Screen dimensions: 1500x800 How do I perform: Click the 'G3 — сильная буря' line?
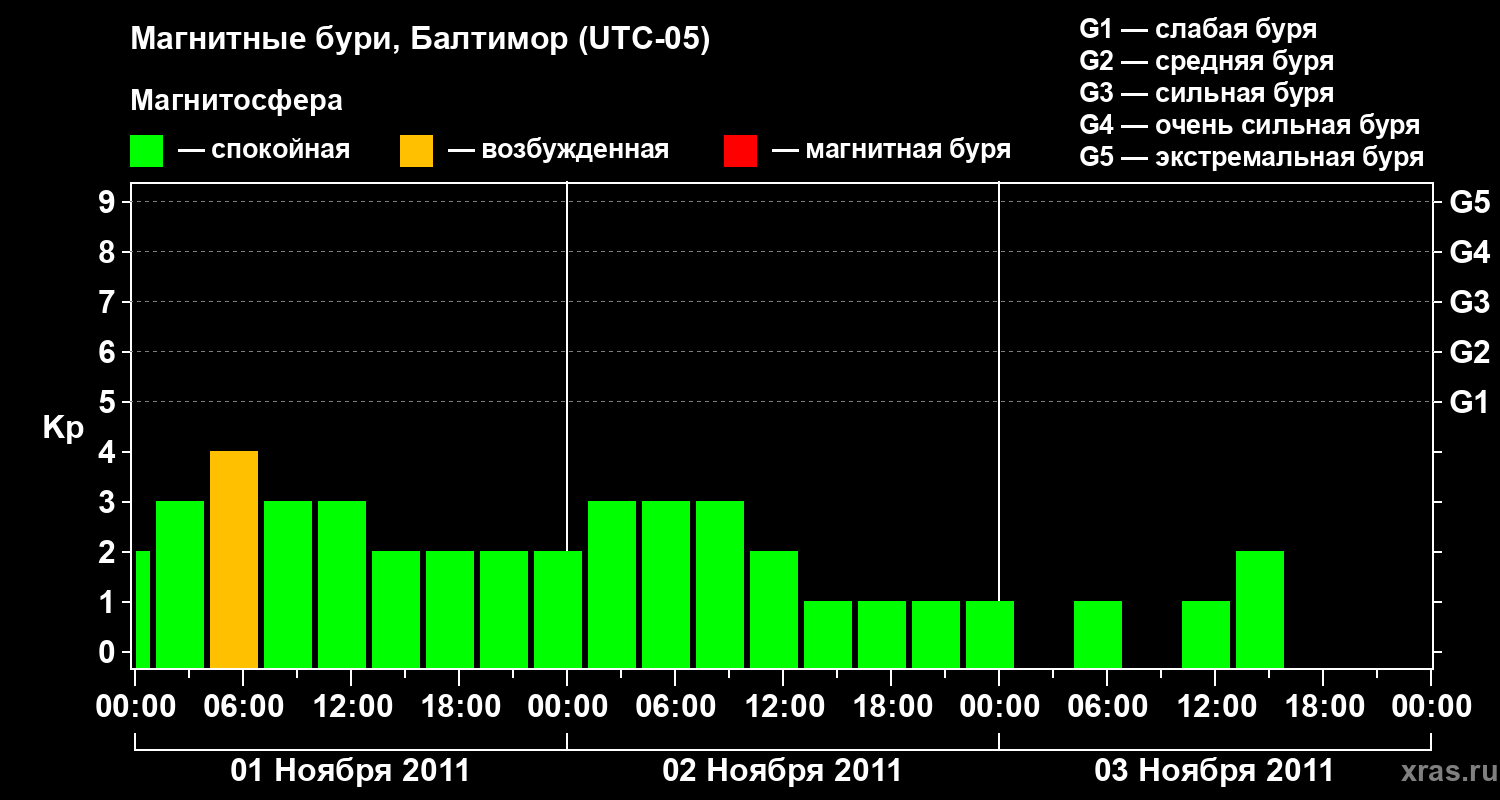(x=1207, y=93)
